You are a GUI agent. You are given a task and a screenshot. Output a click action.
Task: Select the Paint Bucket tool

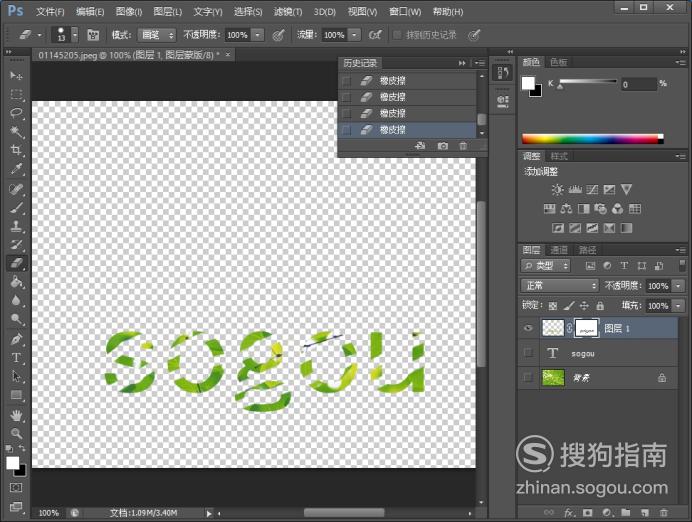[16, 282]
